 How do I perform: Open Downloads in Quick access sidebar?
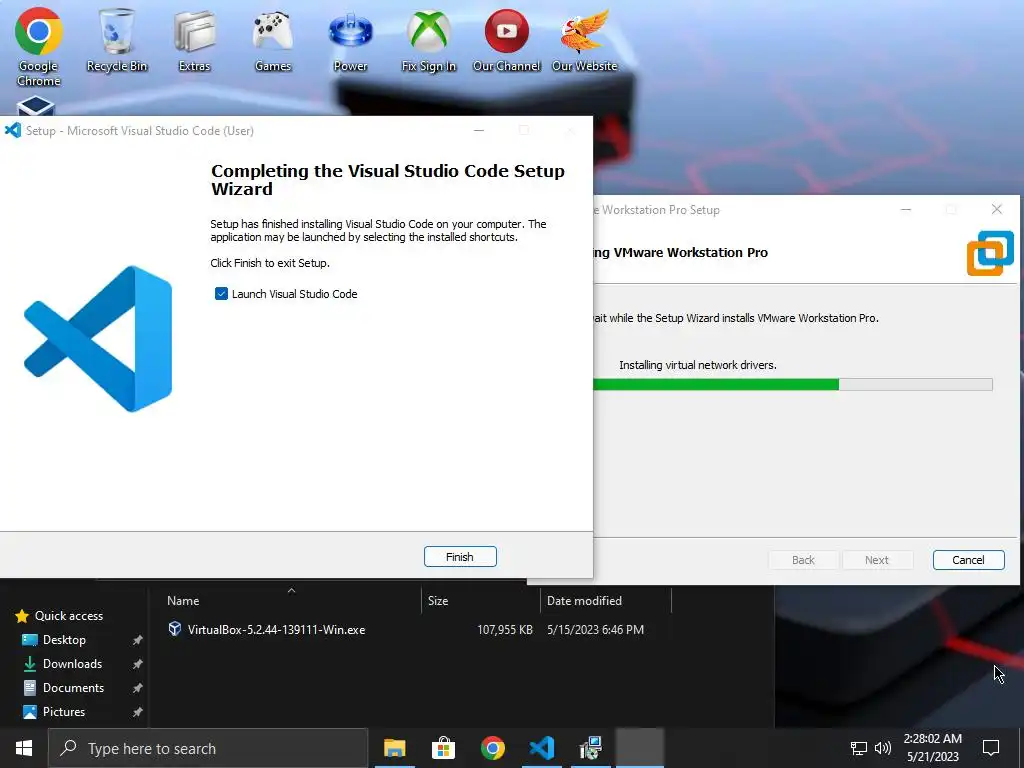point(72,664)
